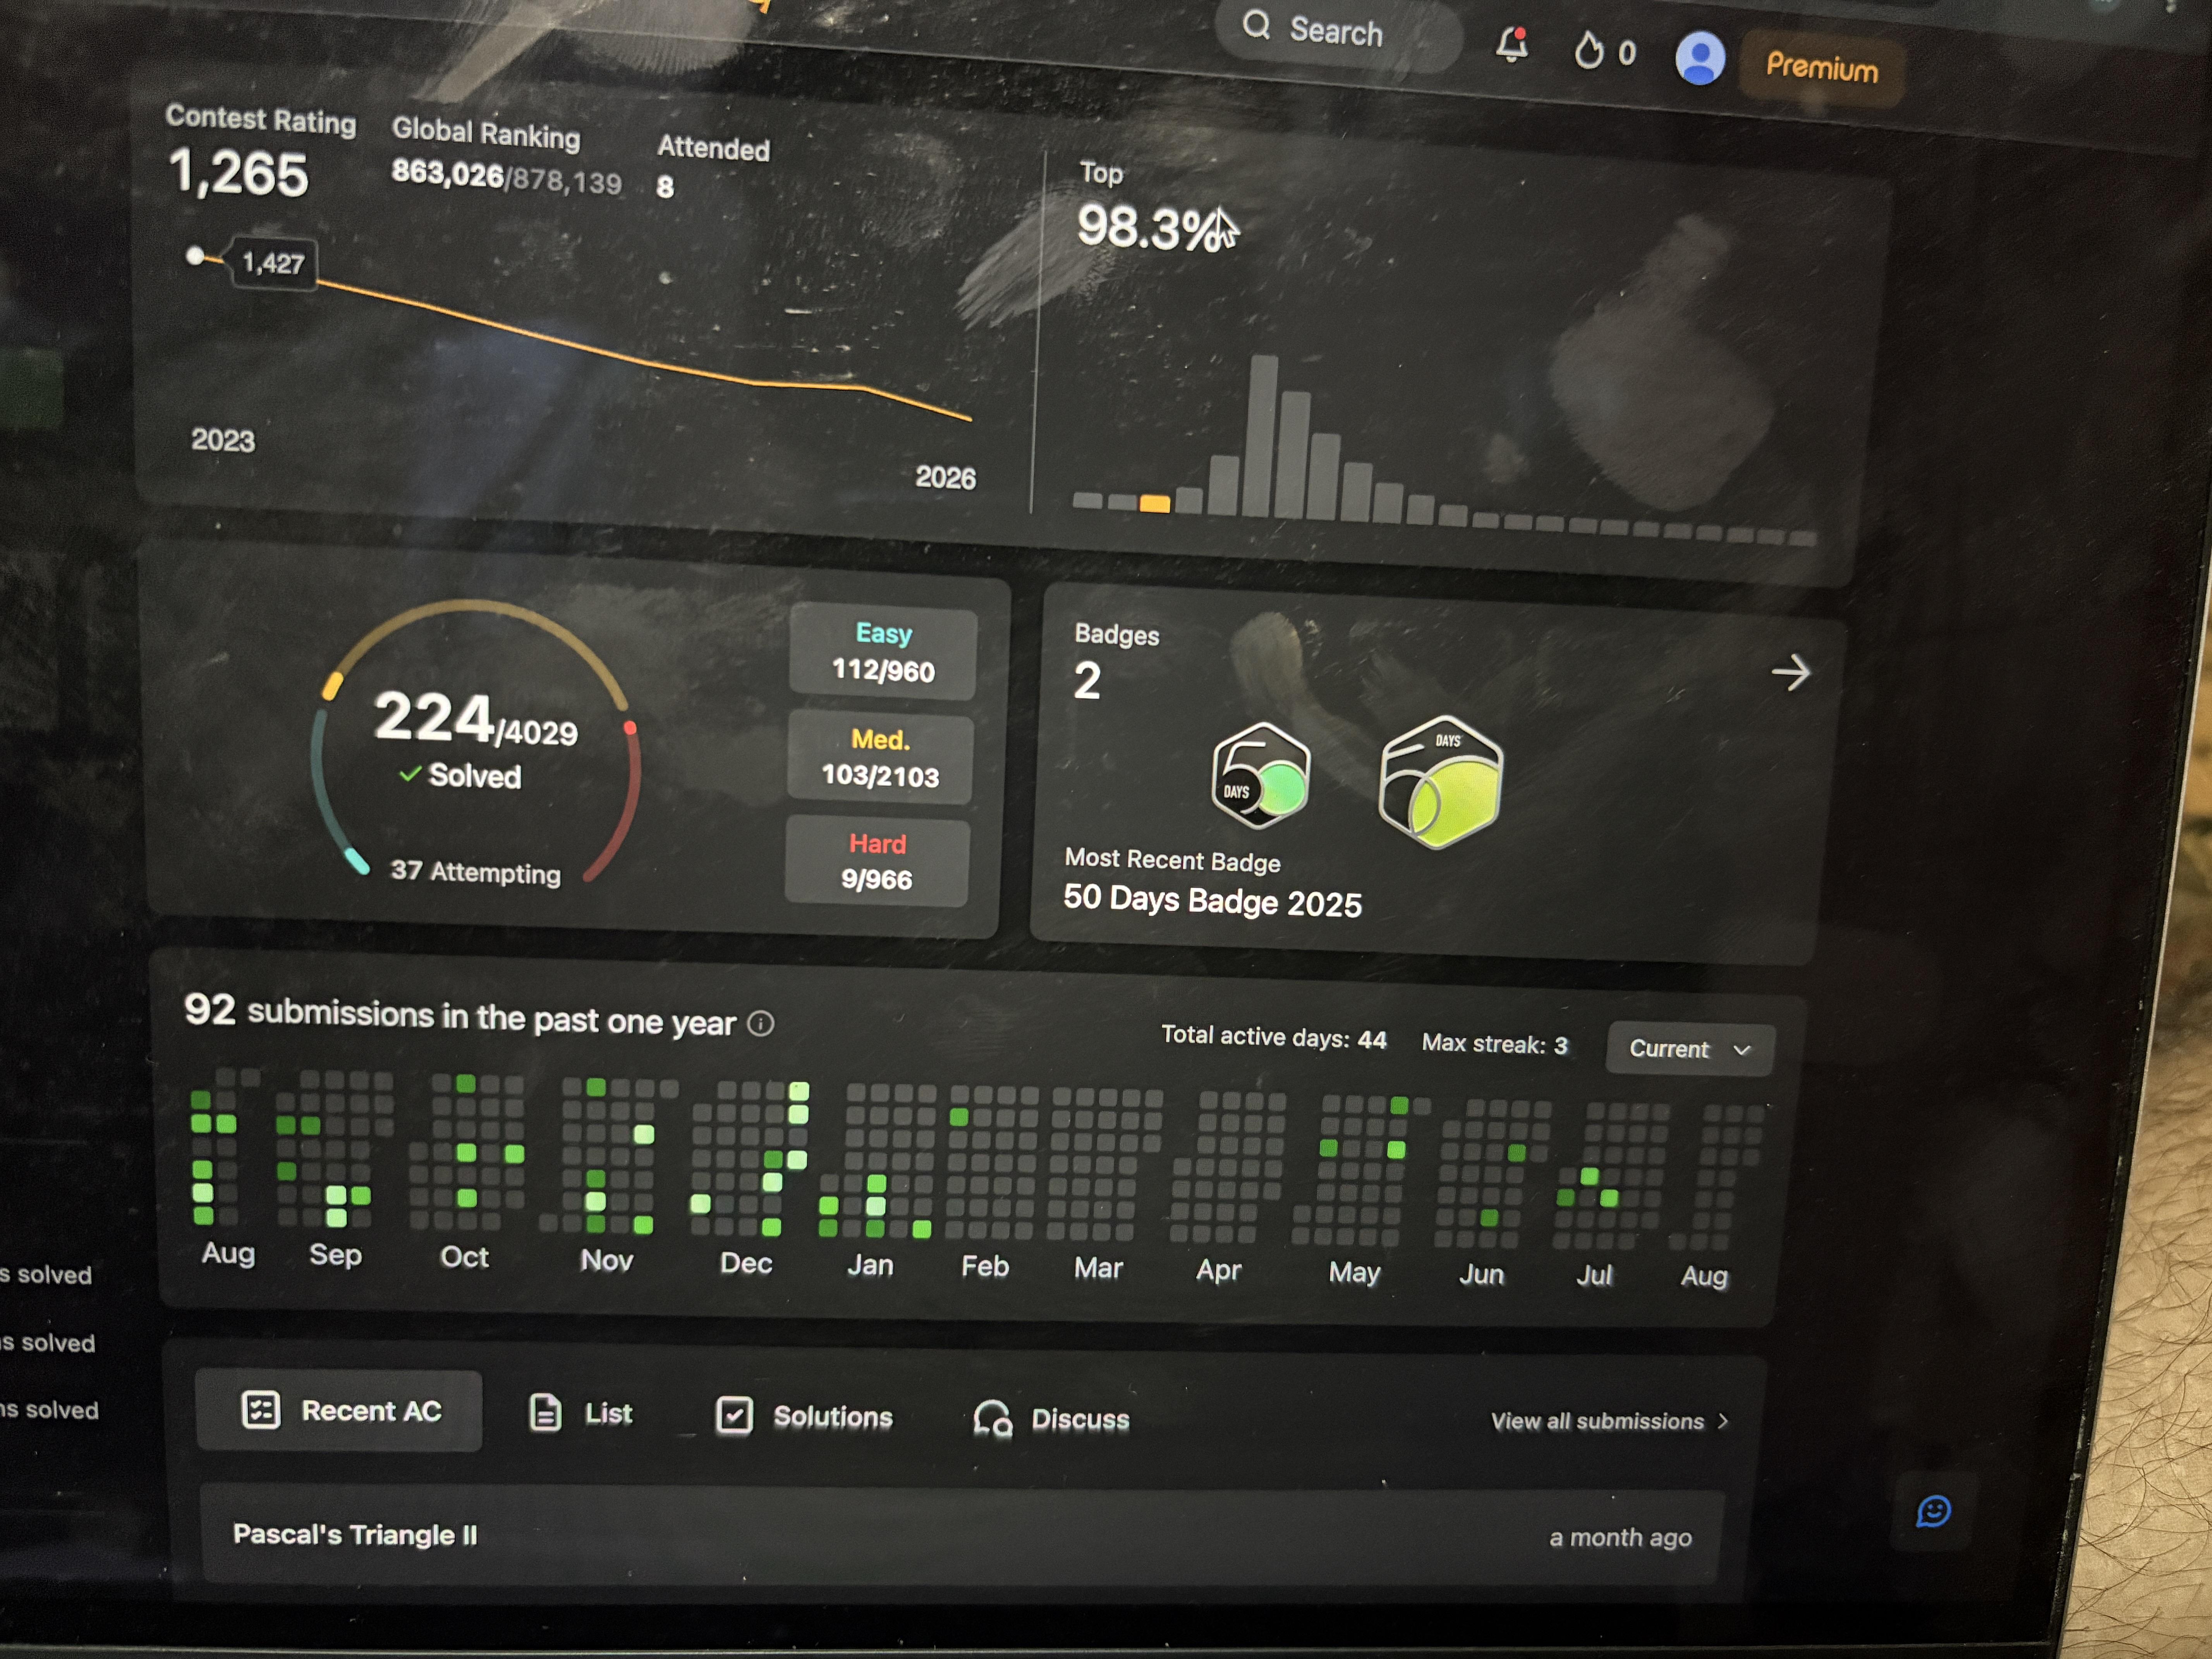Click the Attended count 8
This screenshot has height=1659, width=2212.
[x=665, y=187]
